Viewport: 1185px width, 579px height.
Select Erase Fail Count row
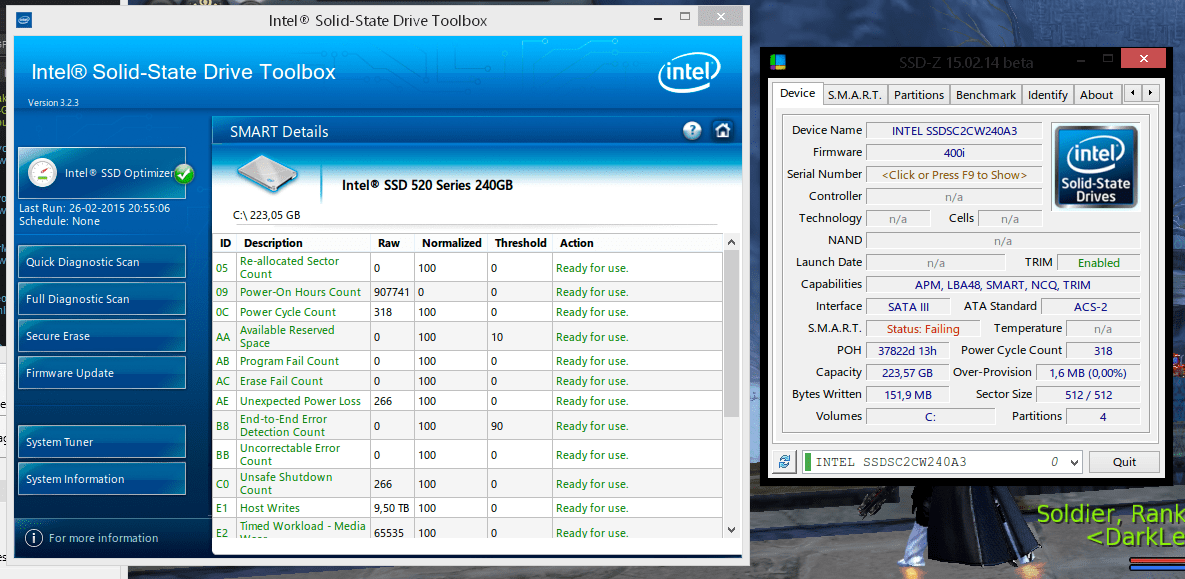tap(469, 381)
